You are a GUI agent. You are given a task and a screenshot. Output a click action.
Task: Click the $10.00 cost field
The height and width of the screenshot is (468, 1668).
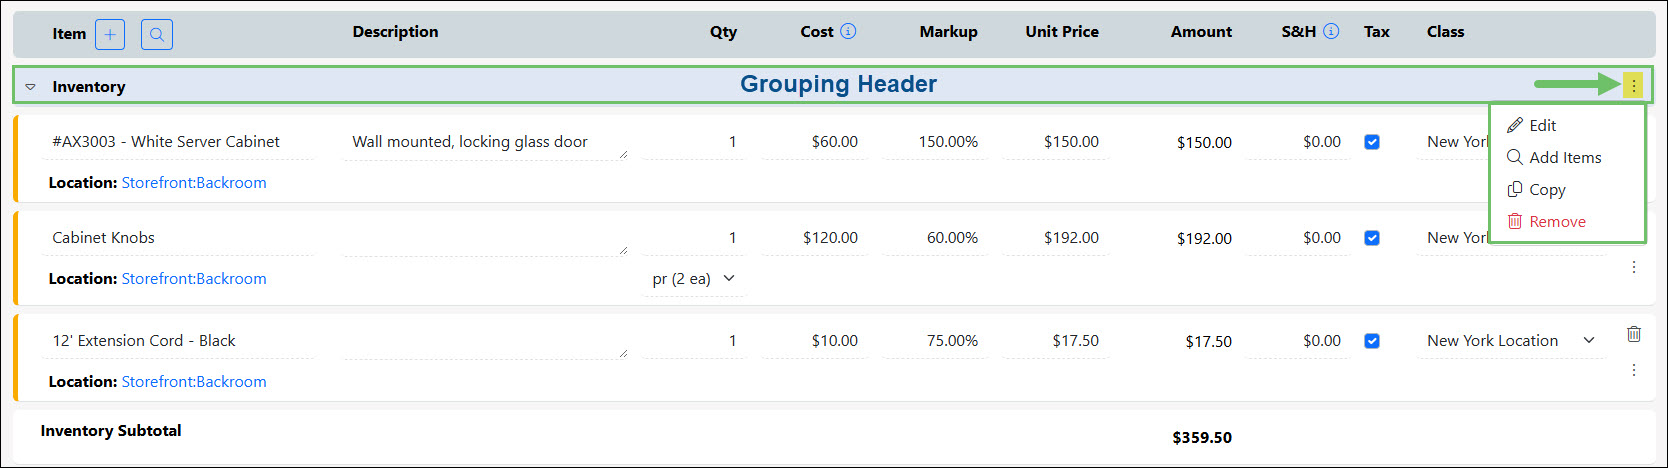point(815,341)
